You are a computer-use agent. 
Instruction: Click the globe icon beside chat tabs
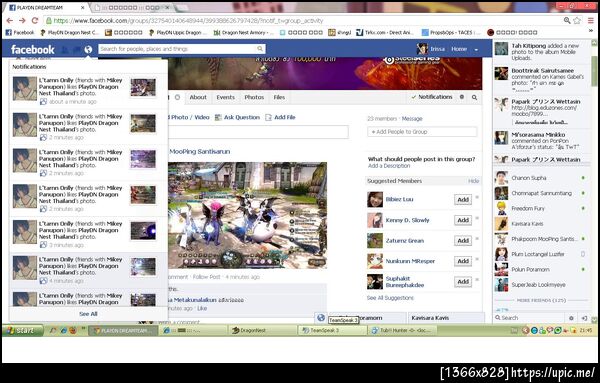coord(321,318)
